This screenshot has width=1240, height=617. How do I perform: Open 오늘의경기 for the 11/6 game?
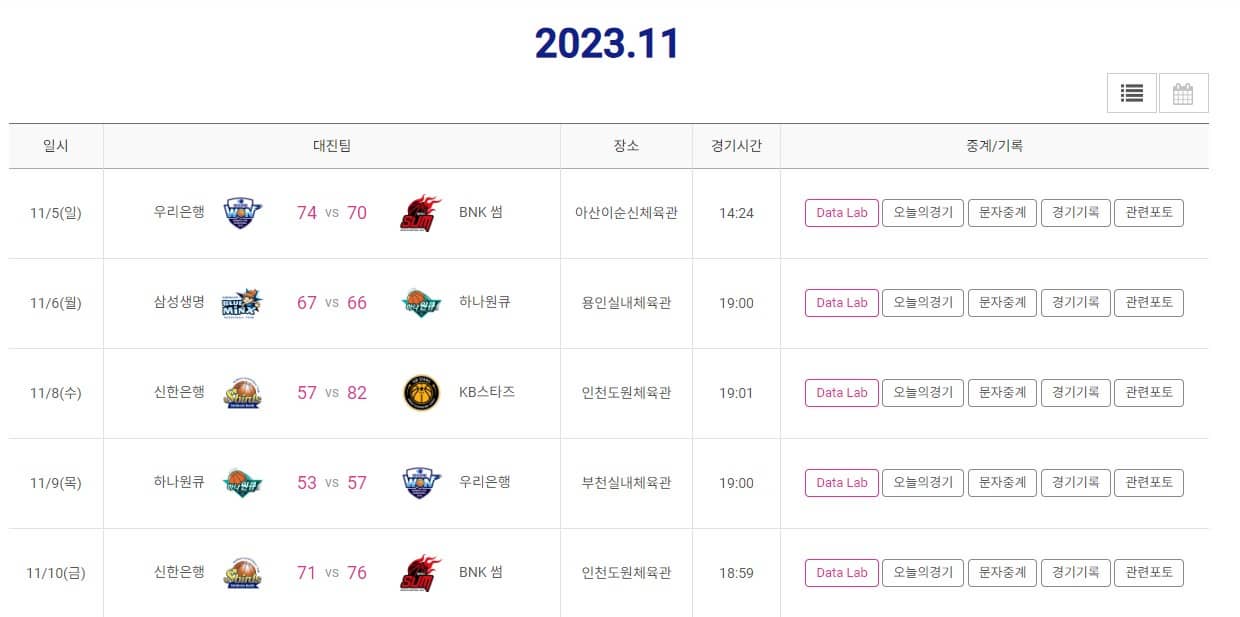coord(922,303)
